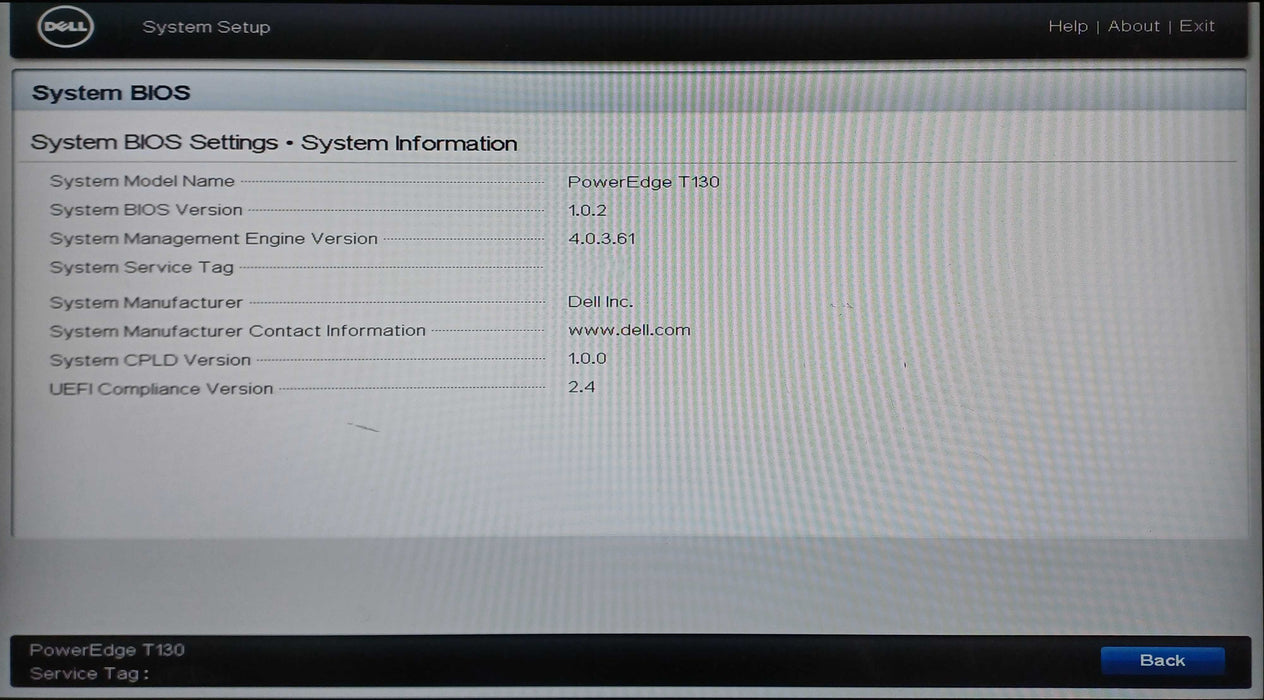This screenshot has height=700, width=1264.
Task: Select System Management Engine Version label
Action: 214,239
